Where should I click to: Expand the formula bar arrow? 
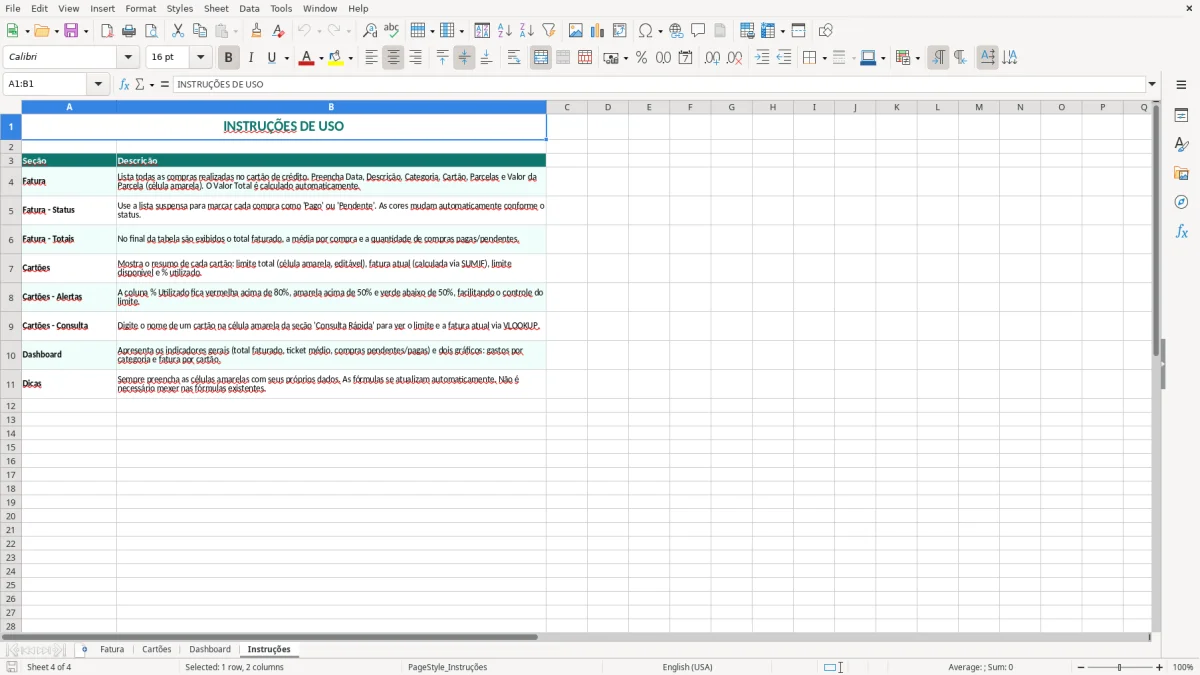click(1152, 84)
